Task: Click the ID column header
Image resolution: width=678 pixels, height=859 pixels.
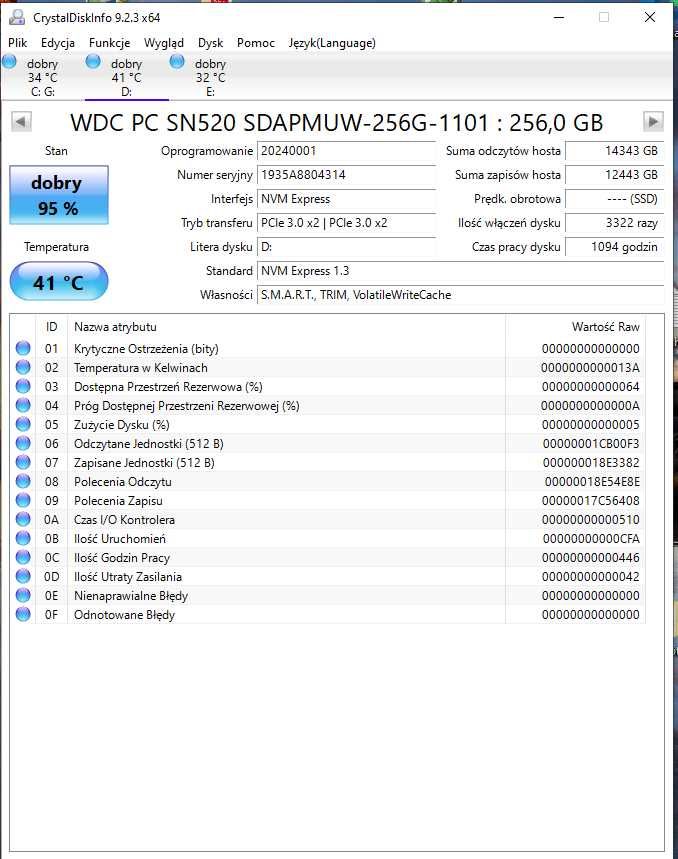Action: click(51, 327)
